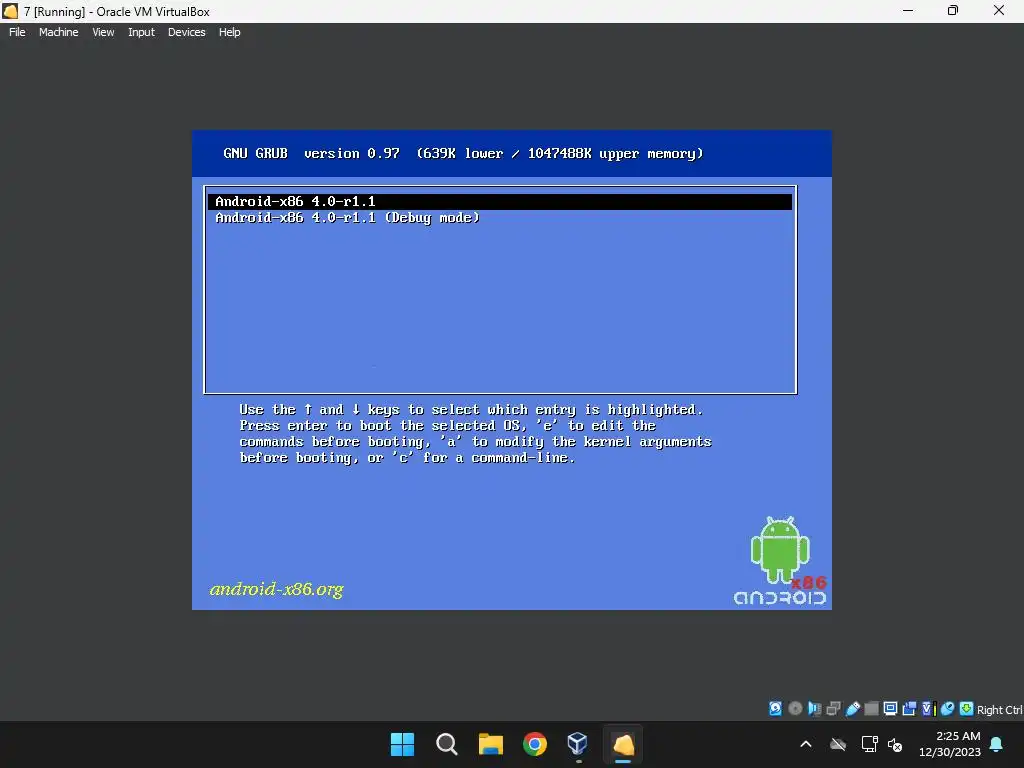Click the muted volume tray icon
The image size is (1024, 768).
point(895,744)
